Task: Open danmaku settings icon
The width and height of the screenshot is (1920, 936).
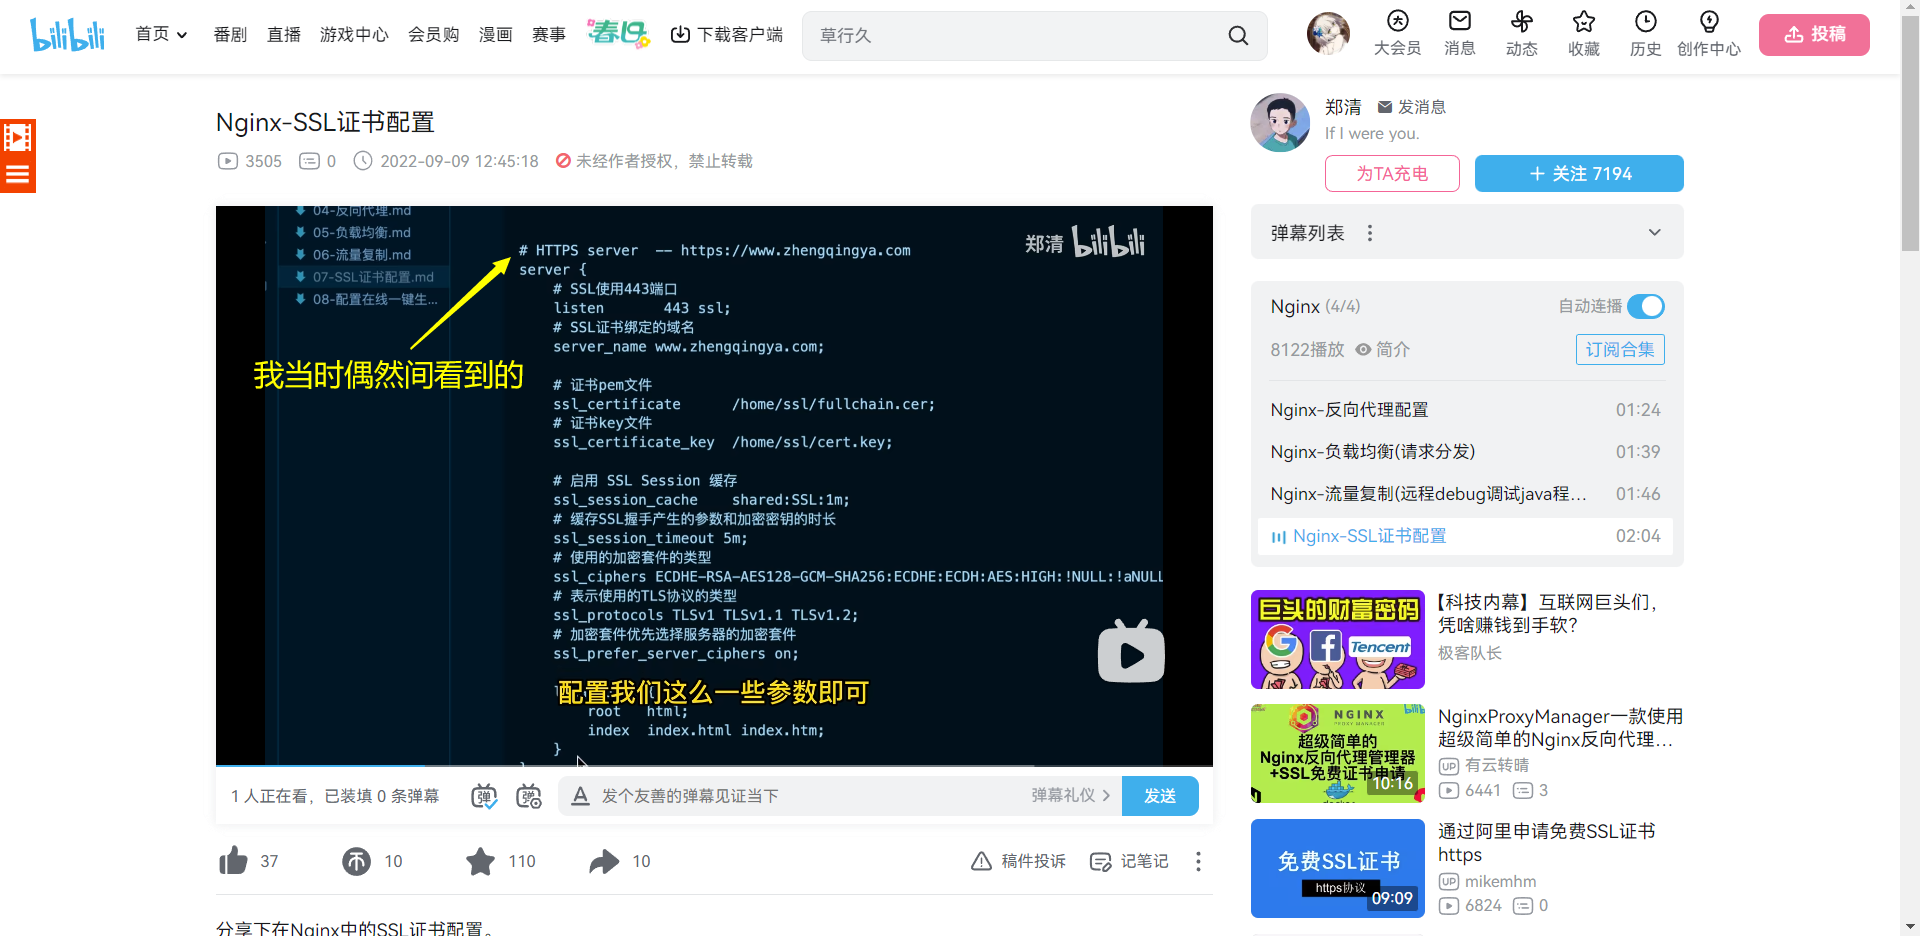Action: tap(528, 796)
